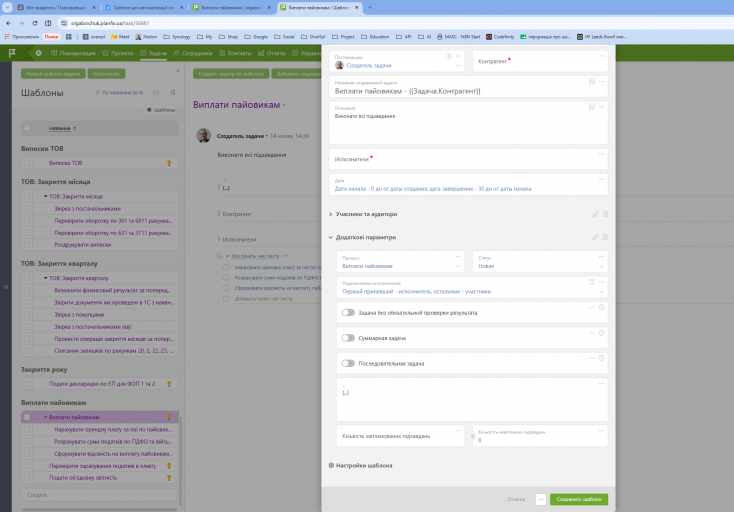The image size is (734, 512).
Task: Click edit pencil icon for Додаткові параметри
Action: tap(595, 237)
